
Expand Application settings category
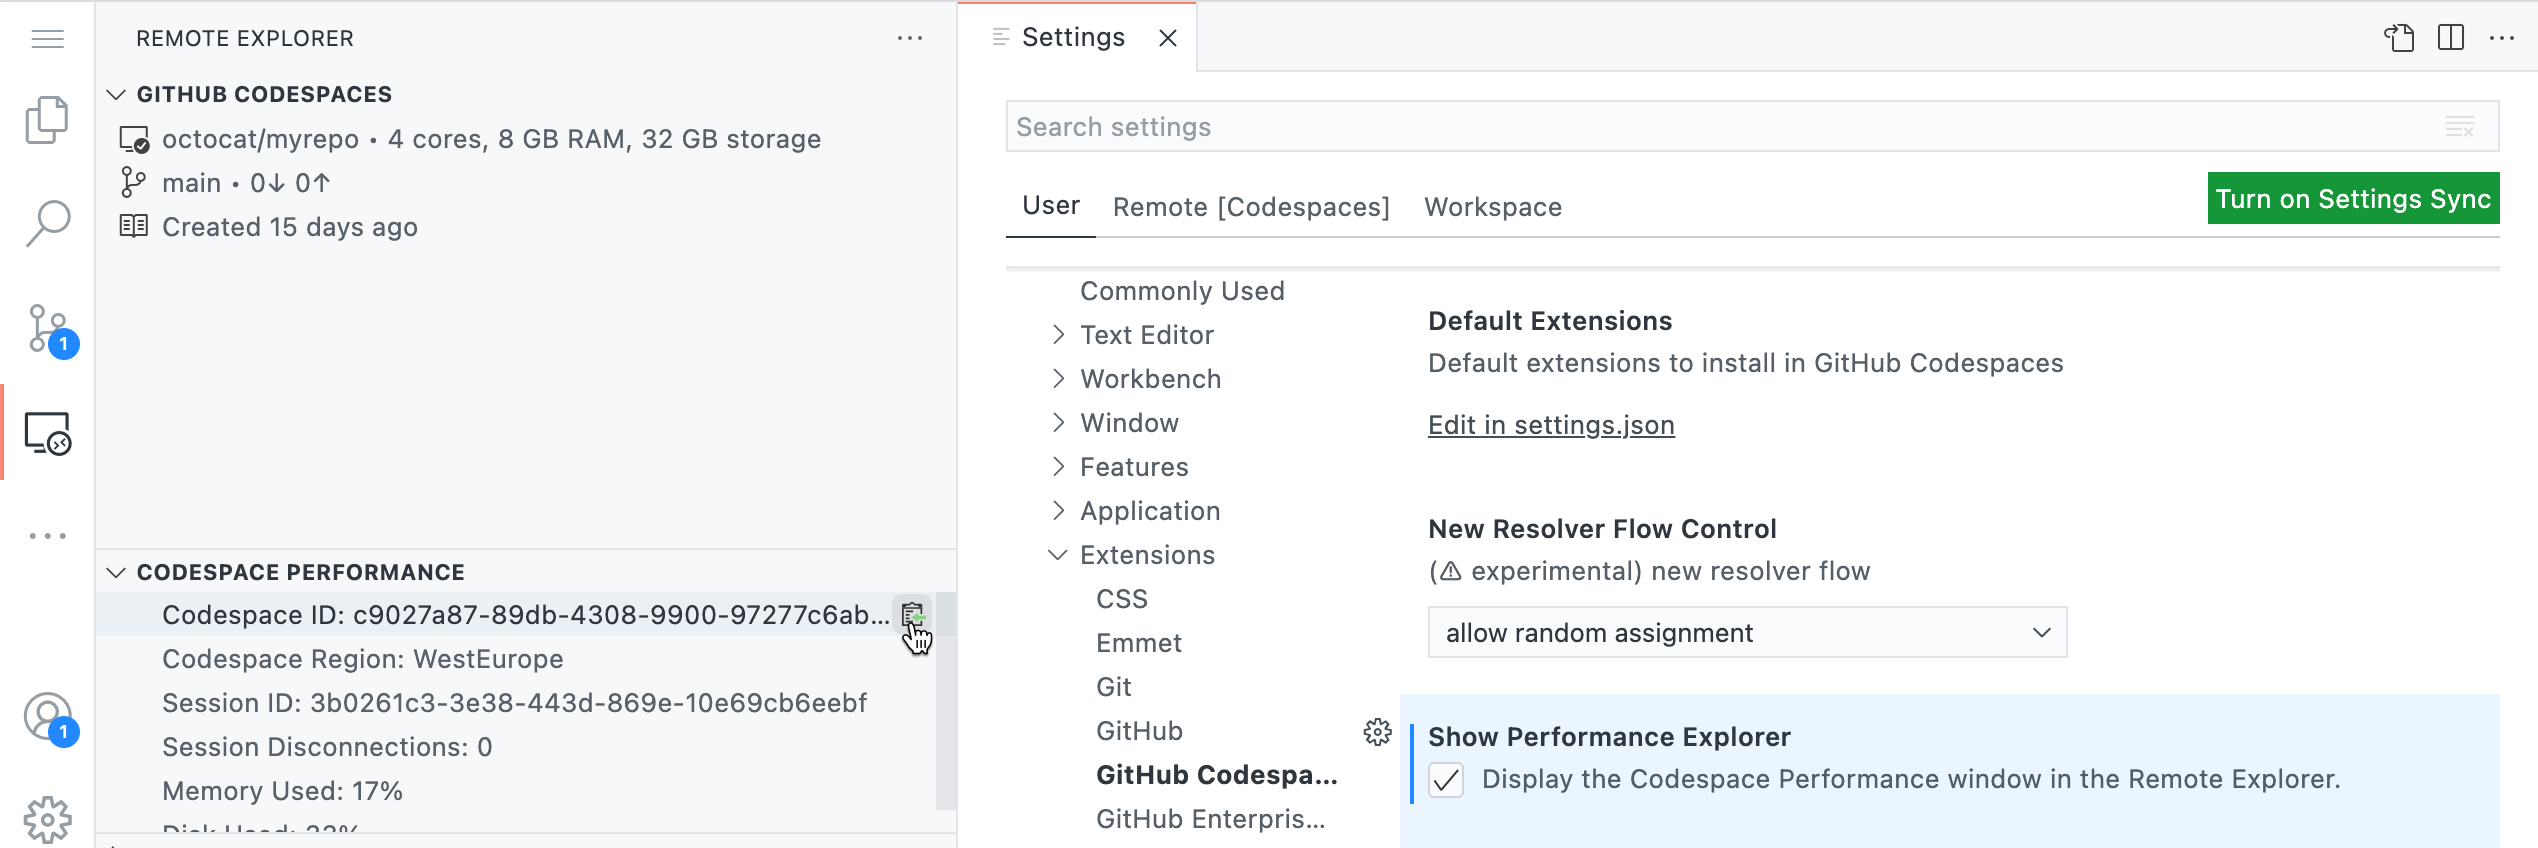[1058, 511]
